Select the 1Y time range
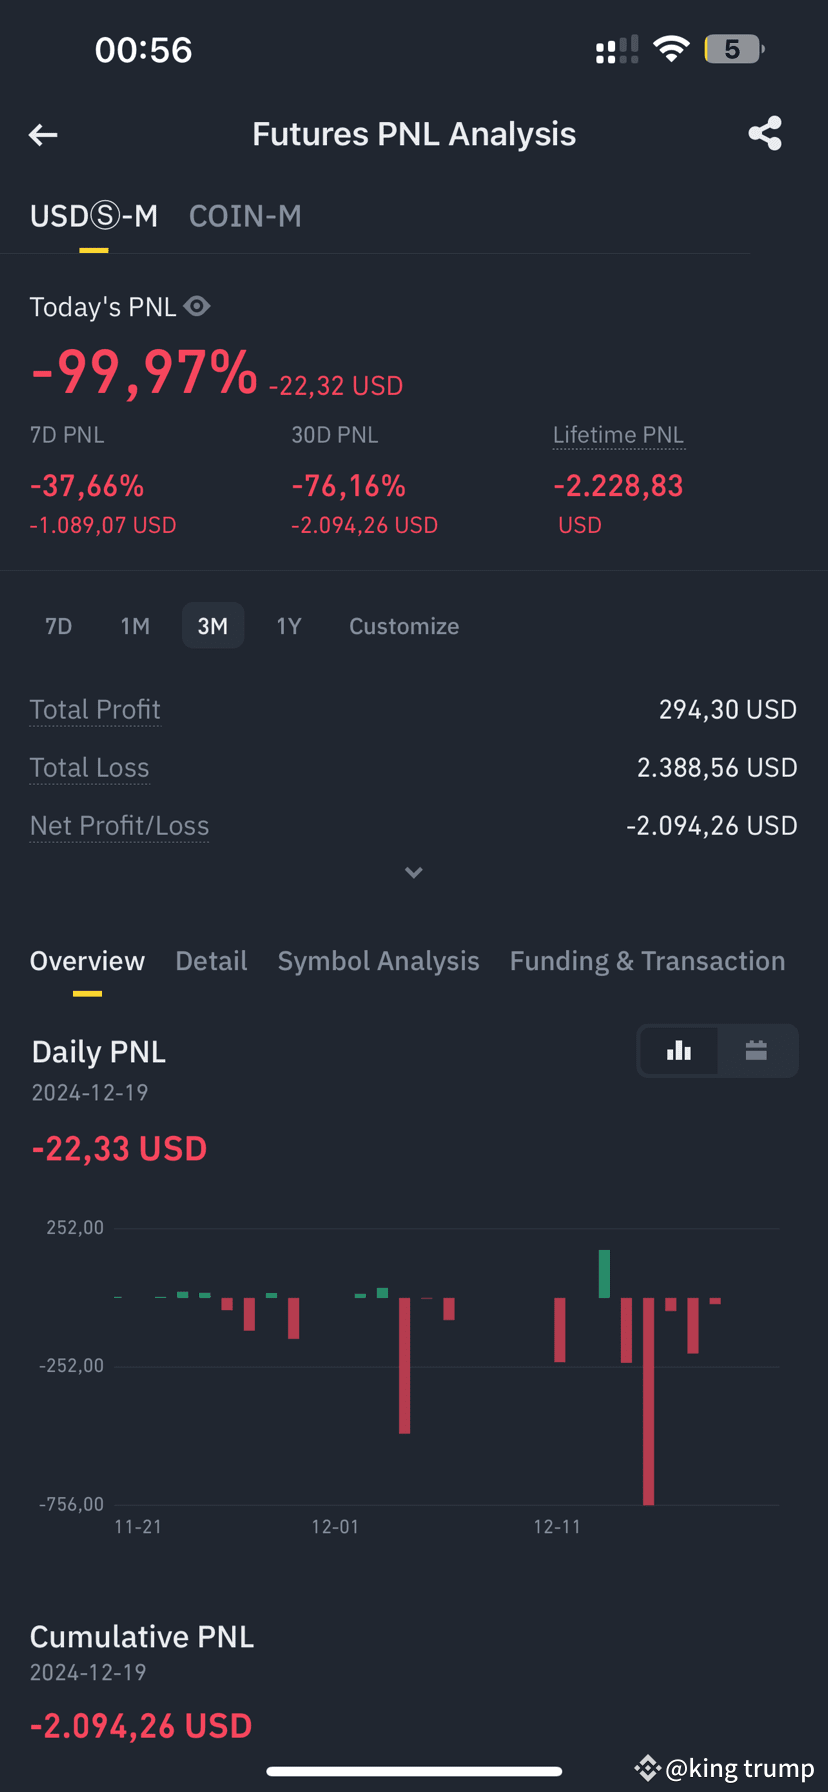The width and height of the screenshot is (828, 1792). pos(289,626)
